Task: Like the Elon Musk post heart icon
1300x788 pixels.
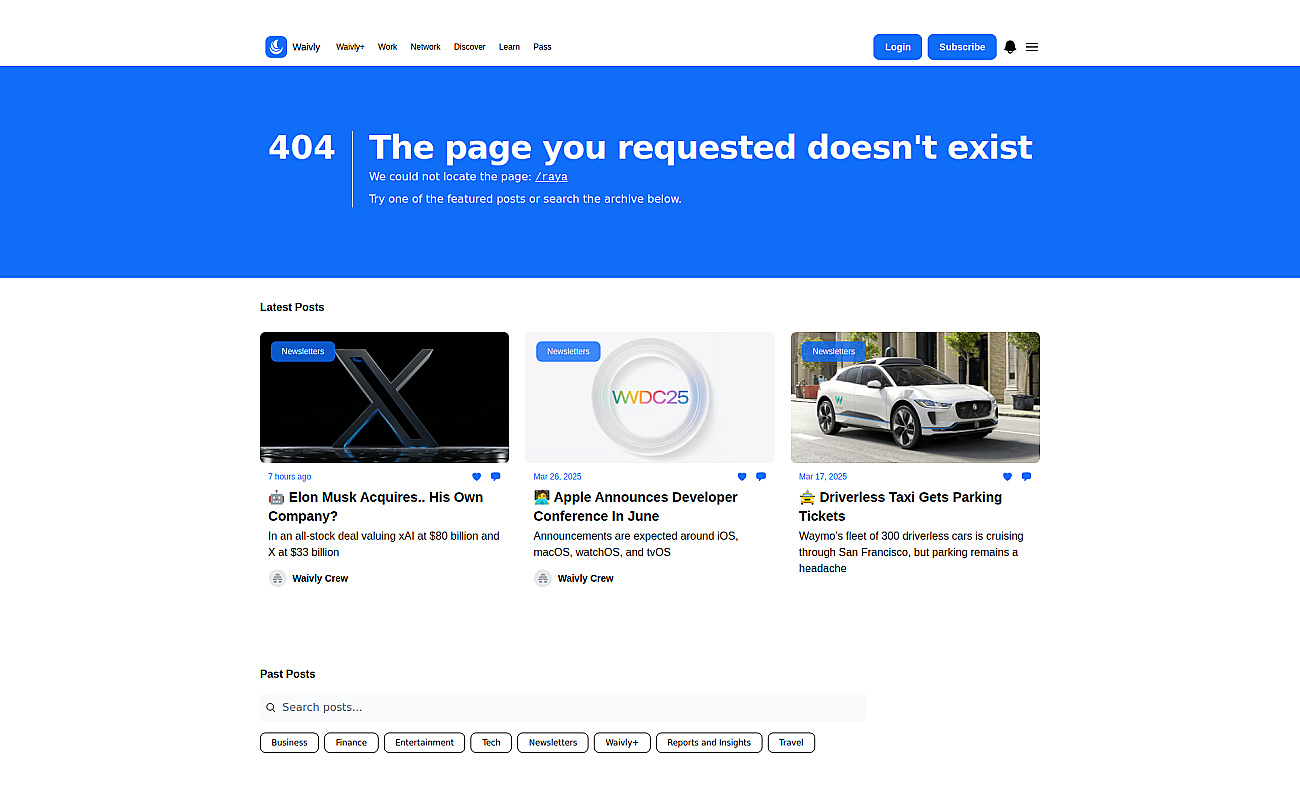Action: point(476,477)
